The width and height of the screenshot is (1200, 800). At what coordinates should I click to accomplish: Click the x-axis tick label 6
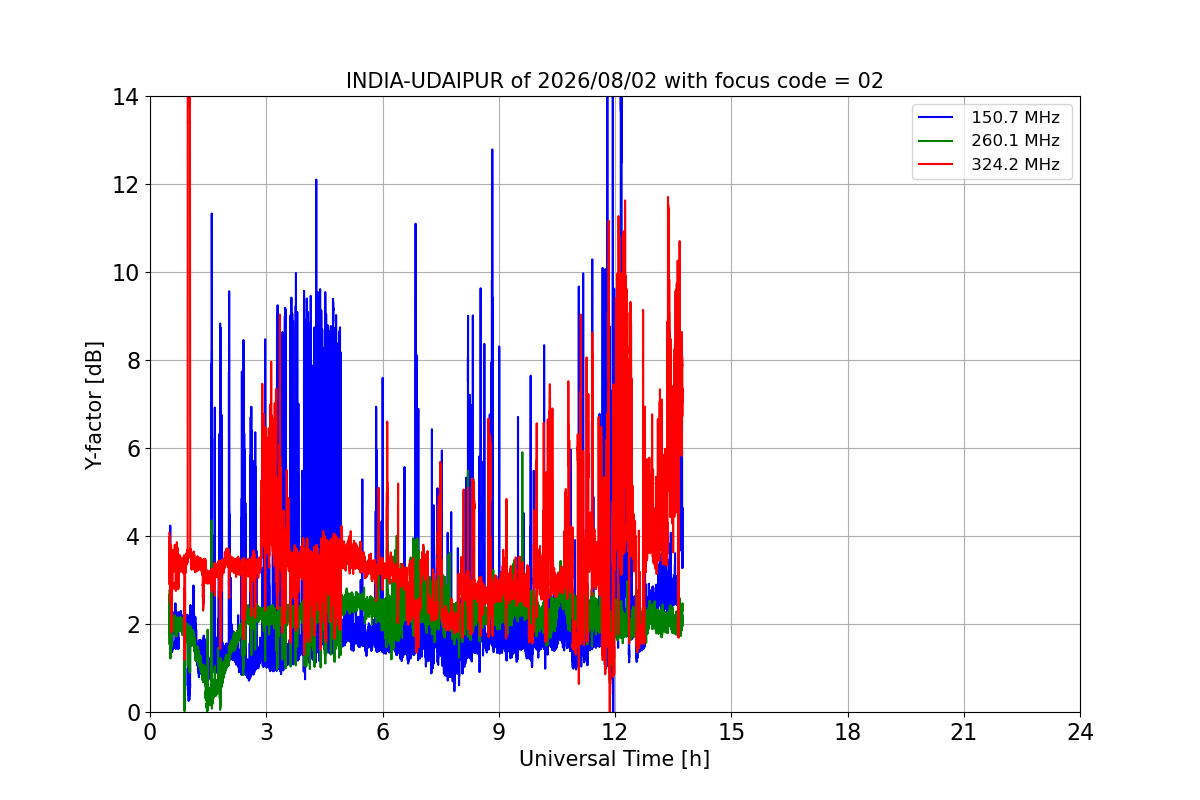pyautogui.click(x=382, y=732)
